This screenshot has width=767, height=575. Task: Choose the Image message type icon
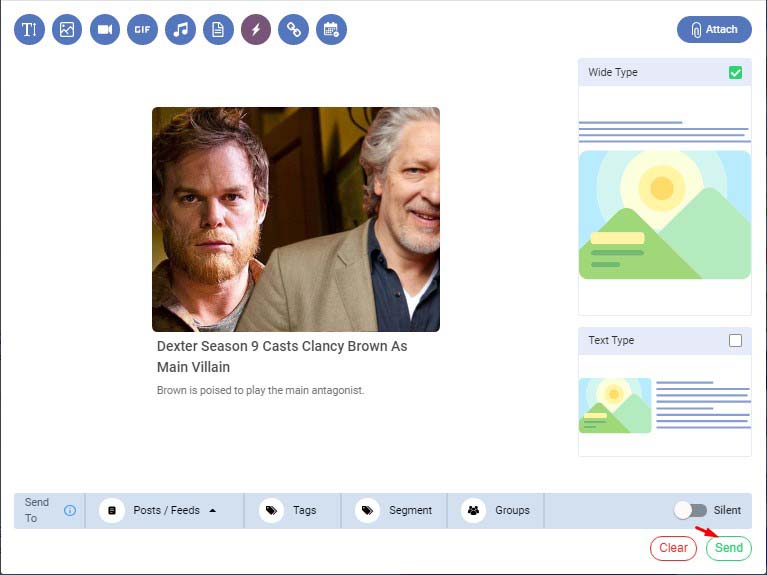click(67, 30)
